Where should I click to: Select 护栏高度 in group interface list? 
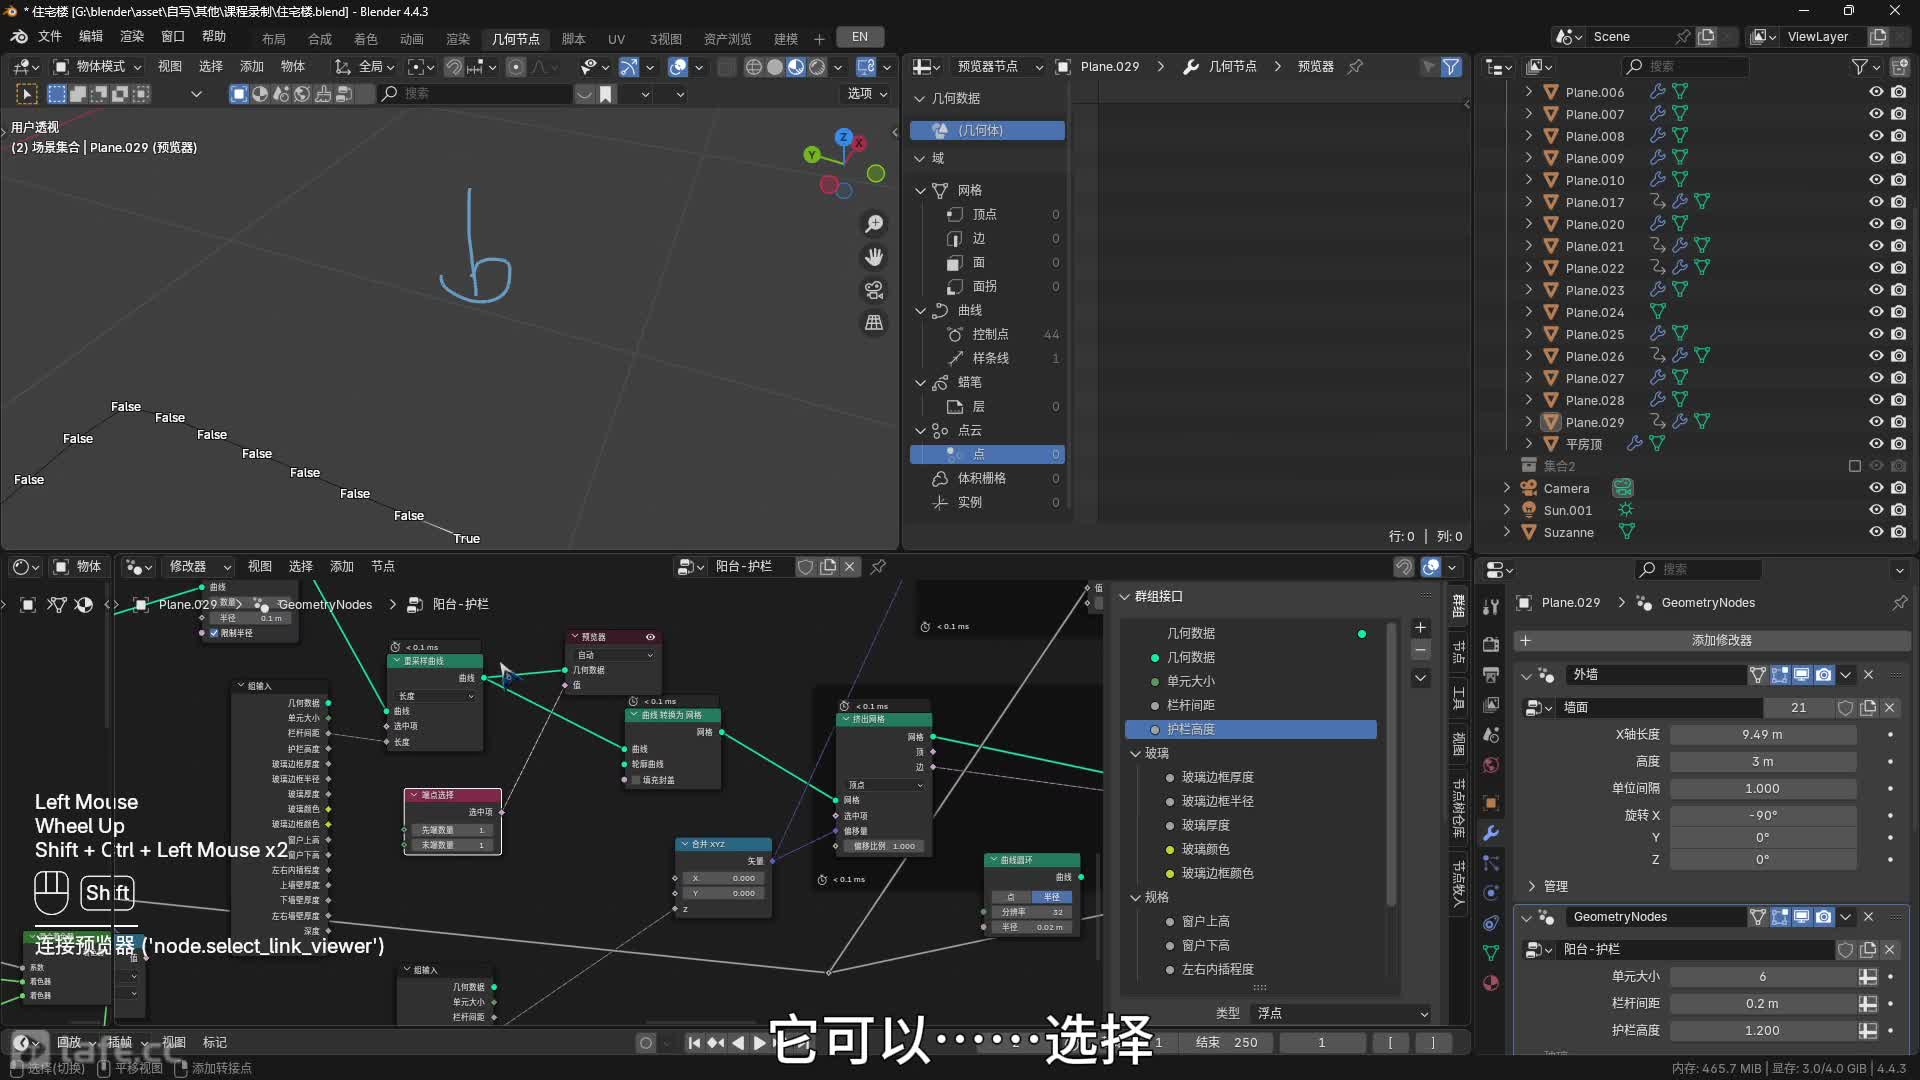(x=1250, y=730)
